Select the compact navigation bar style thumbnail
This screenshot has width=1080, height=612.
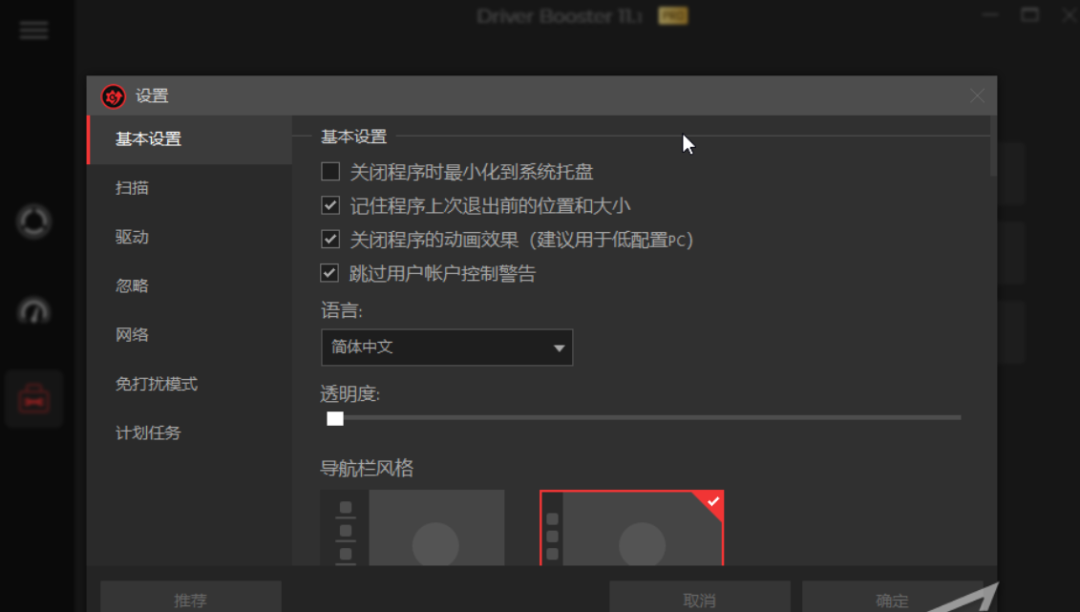[632, 528]
